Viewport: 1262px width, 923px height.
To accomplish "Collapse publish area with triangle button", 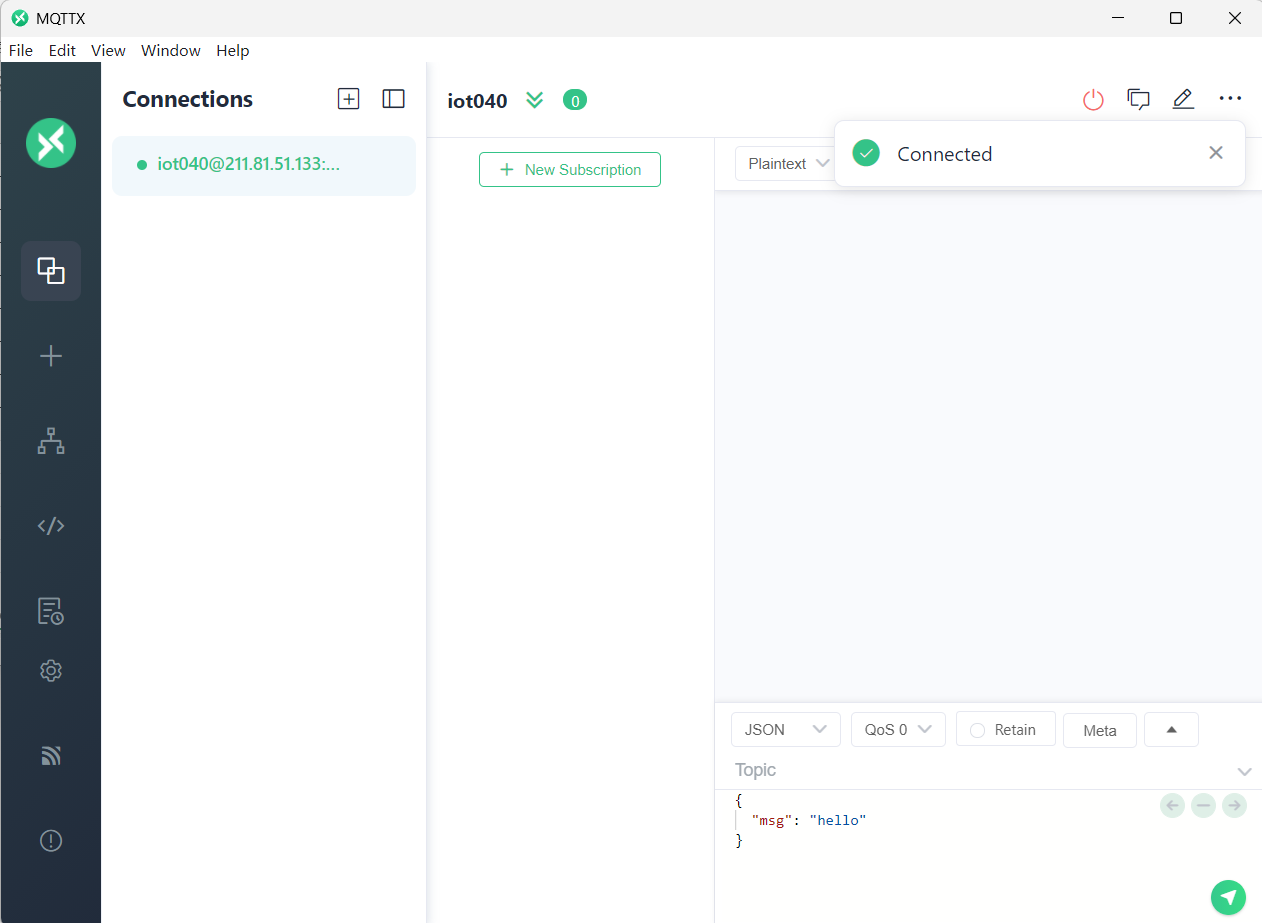I will (1171, 730).
